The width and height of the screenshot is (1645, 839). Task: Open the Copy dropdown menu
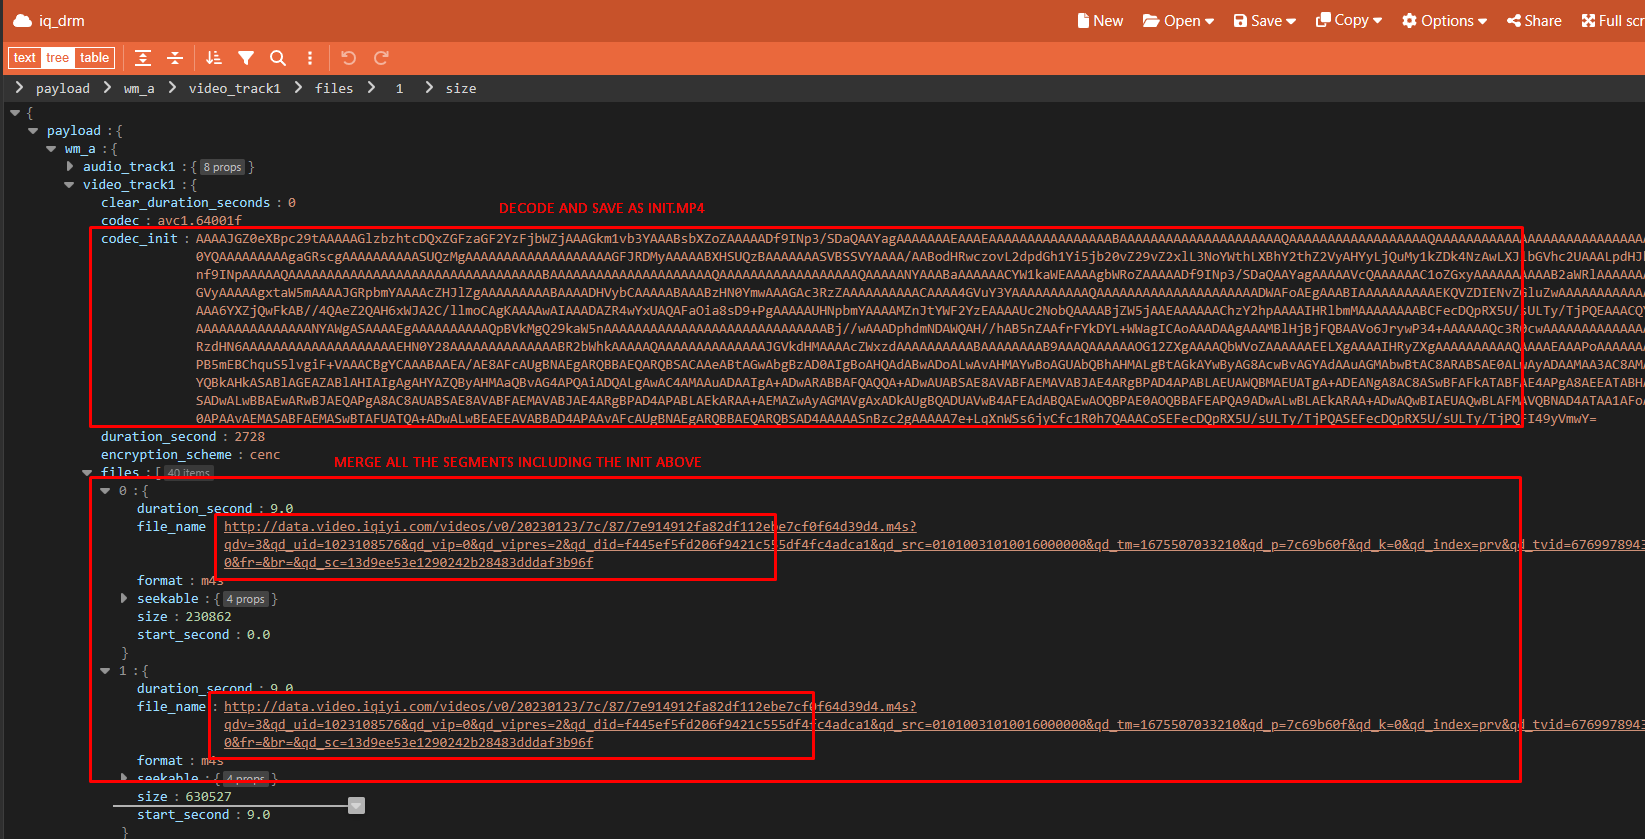1349,20
